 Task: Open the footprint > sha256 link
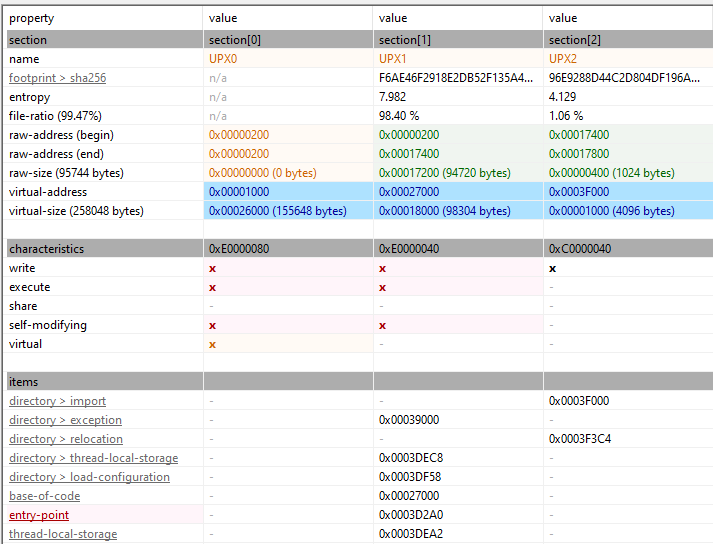click(x=57, y=78)
